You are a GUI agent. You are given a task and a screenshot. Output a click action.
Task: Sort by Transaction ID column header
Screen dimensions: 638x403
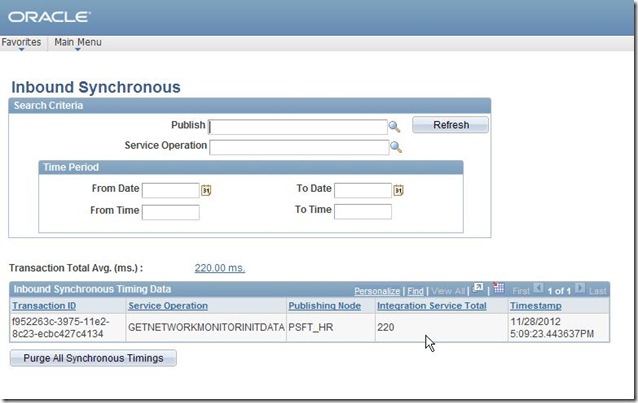pyautogui.click(x=44, y=306)
